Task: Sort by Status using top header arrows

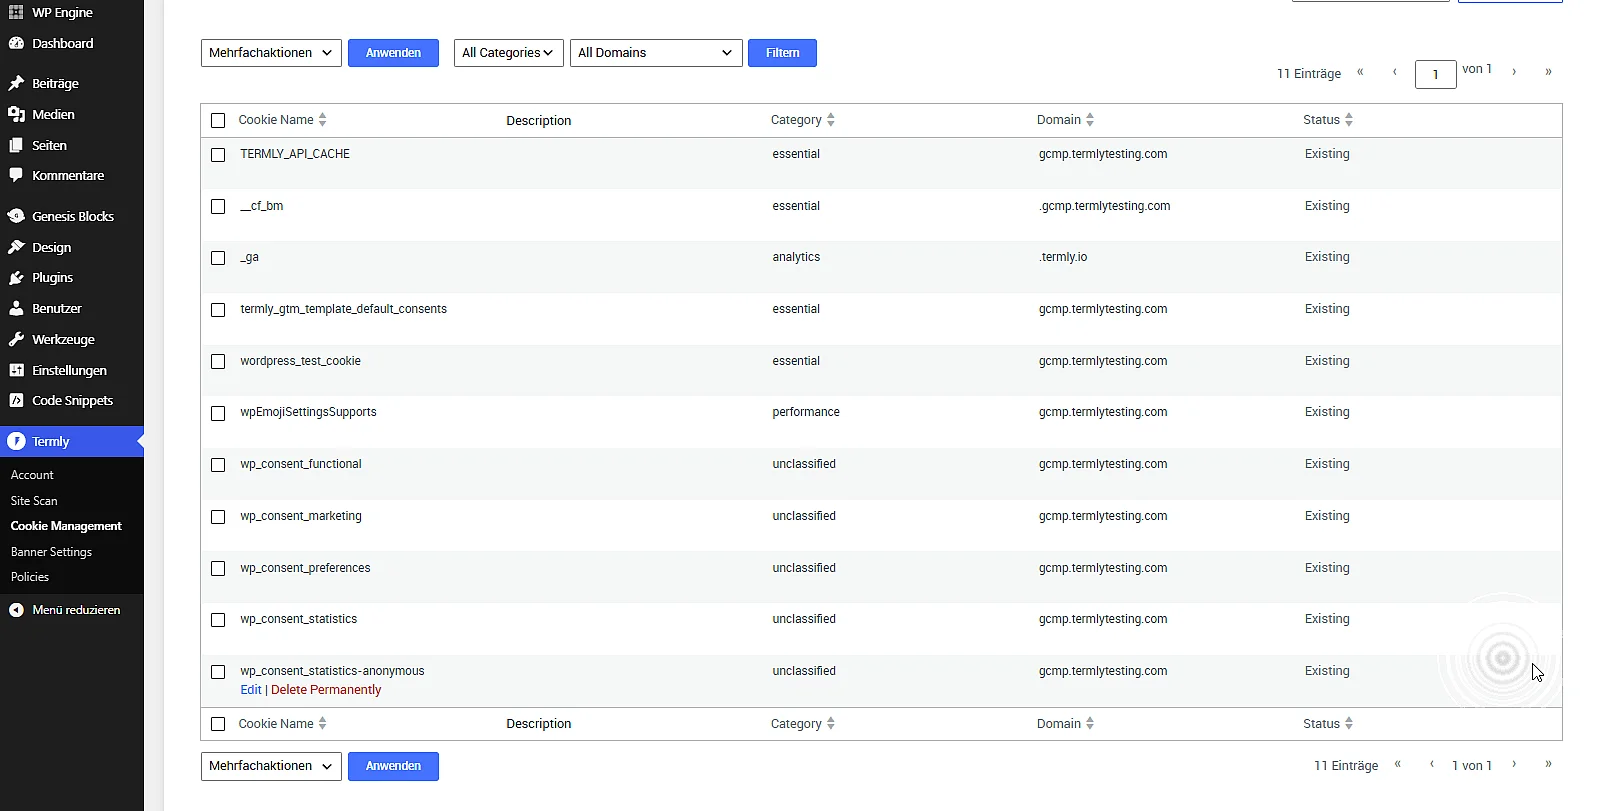Action: pyautogui.click(x=1349, y=119)
